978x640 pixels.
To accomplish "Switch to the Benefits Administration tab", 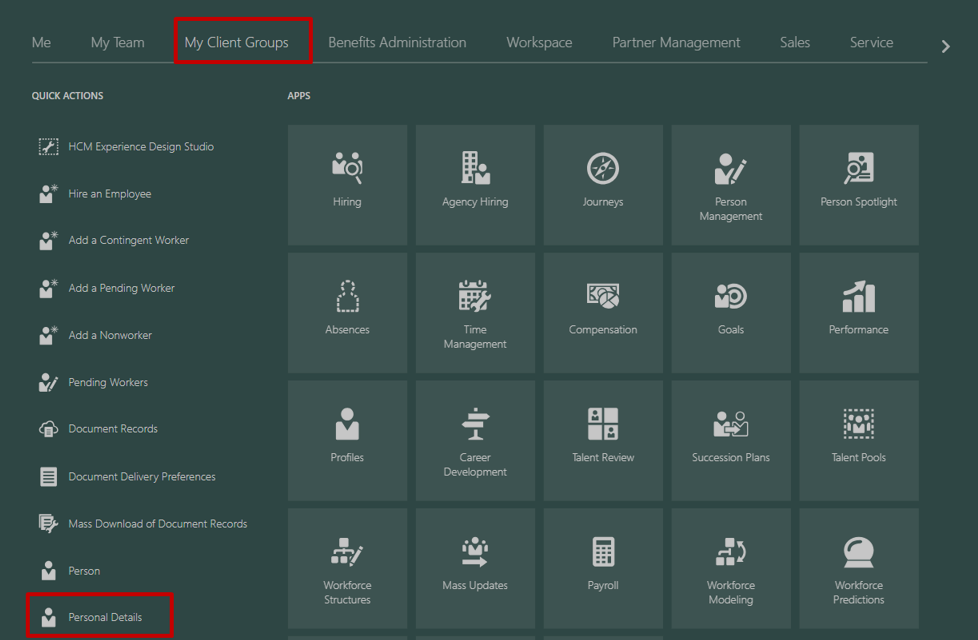I will tap(397, 42).
